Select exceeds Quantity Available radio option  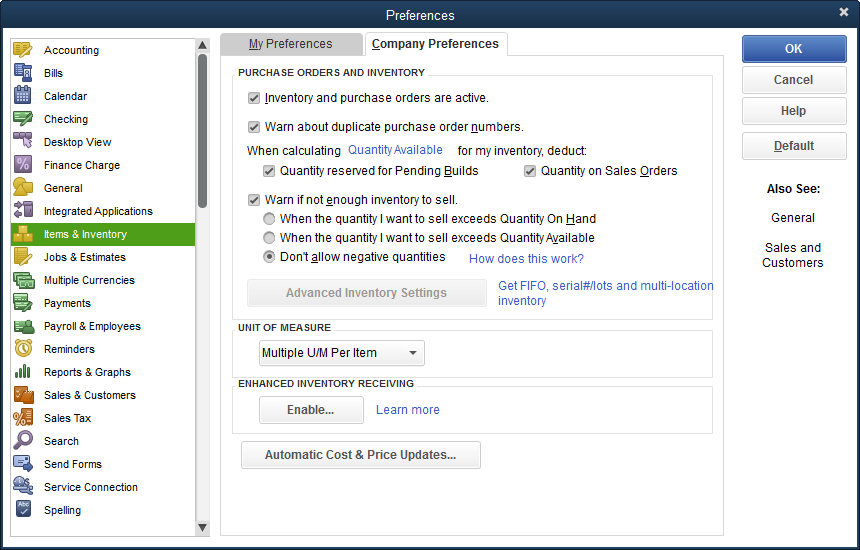click(x=269, y=238)
